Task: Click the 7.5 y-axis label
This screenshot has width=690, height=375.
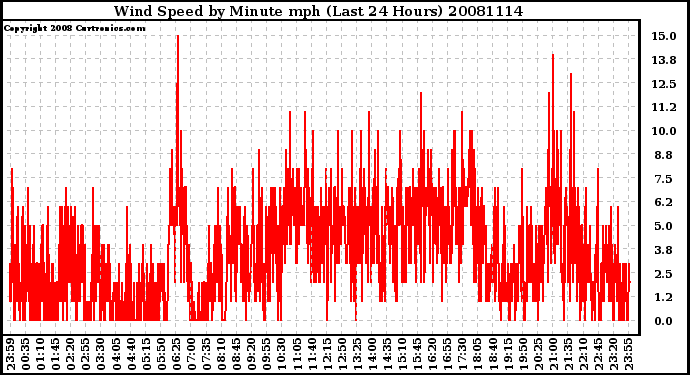Action: [x=664, y=179]
